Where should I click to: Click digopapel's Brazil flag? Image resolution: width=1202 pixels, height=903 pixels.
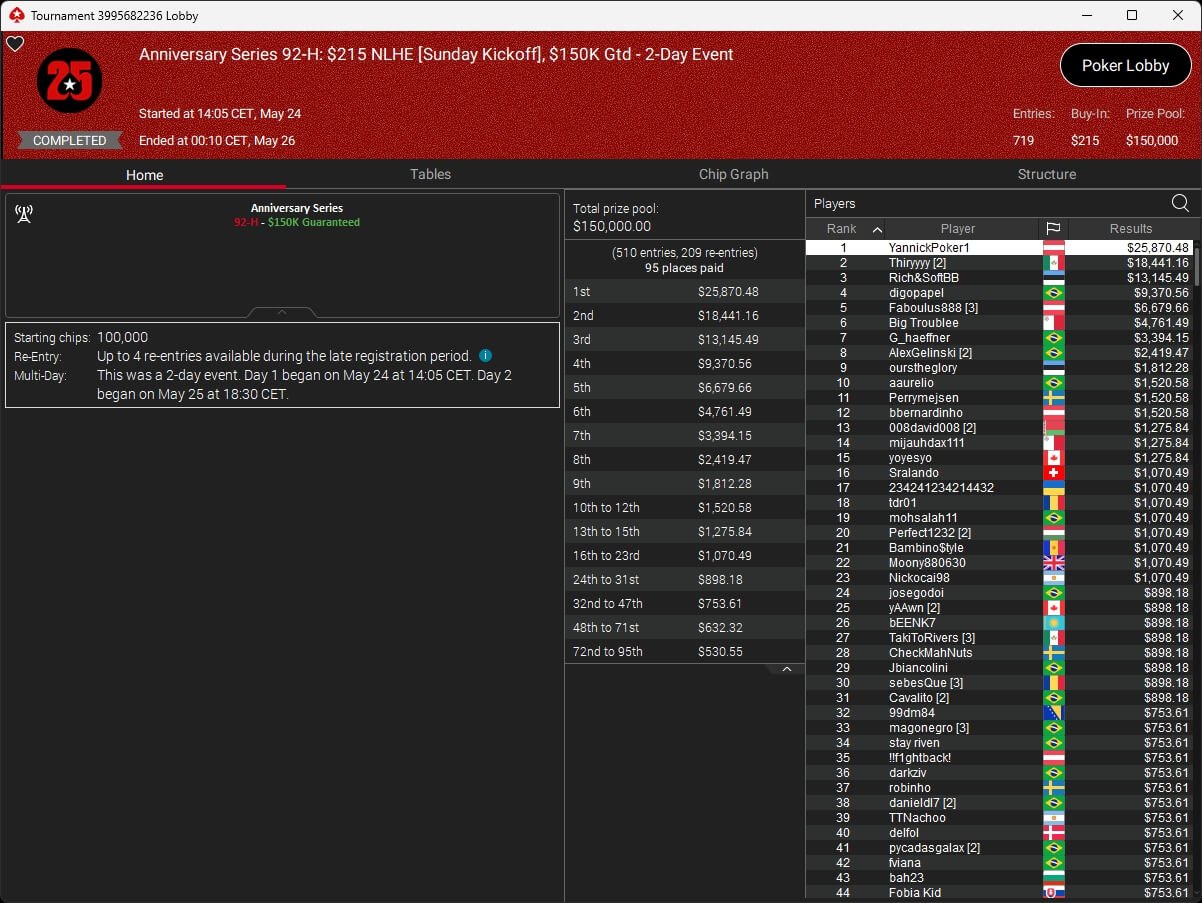point(1054,293)
